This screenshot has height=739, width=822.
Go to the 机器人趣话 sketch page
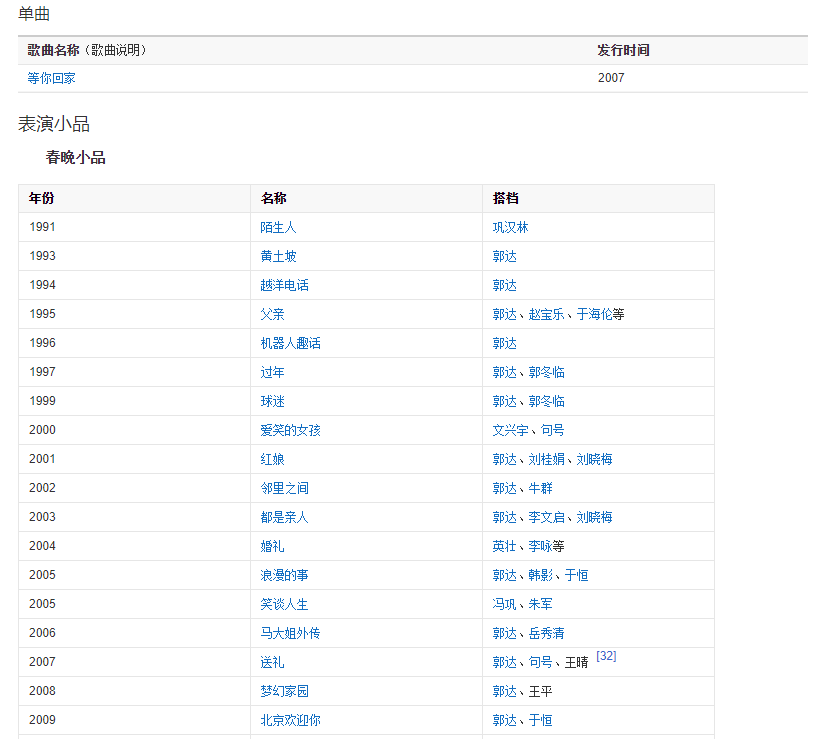[290, 343]
